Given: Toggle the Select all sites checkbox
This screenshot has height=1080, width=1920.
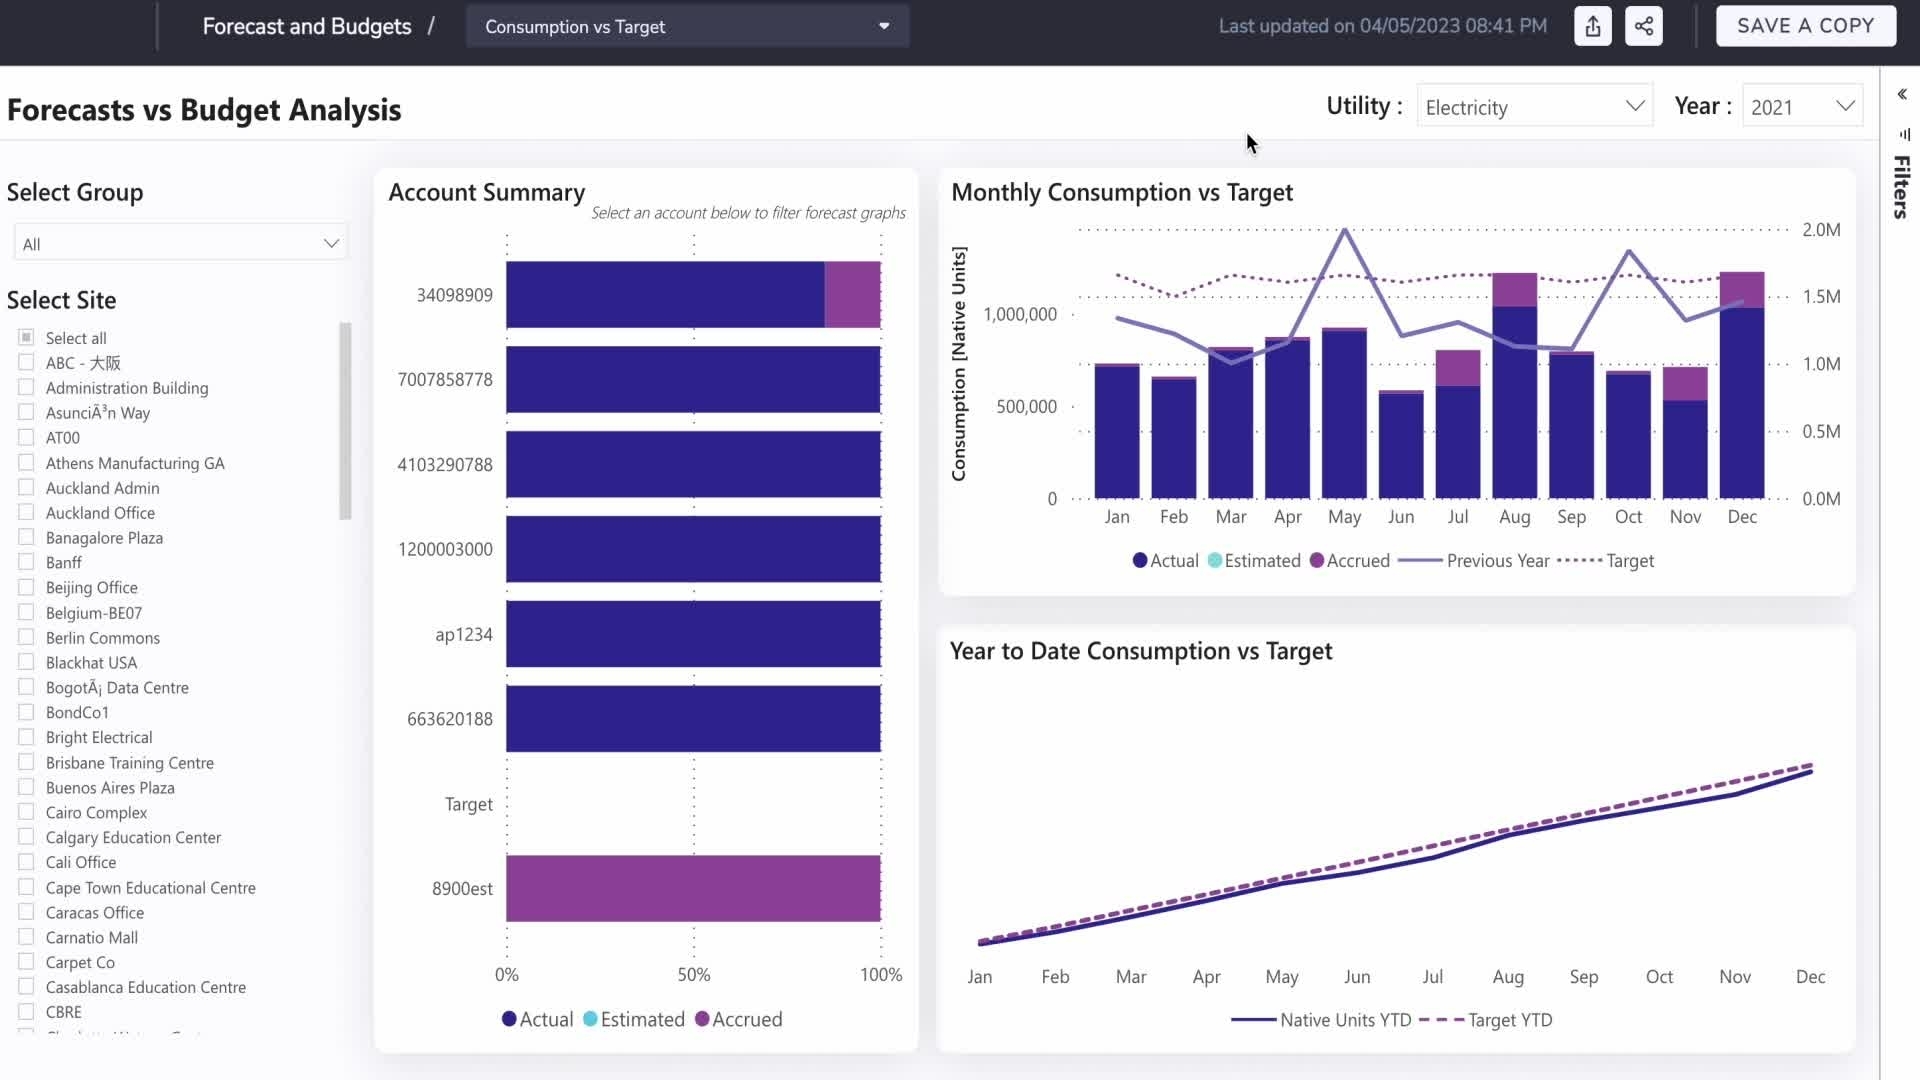Looking at the screenshot, I should (25, 336).
